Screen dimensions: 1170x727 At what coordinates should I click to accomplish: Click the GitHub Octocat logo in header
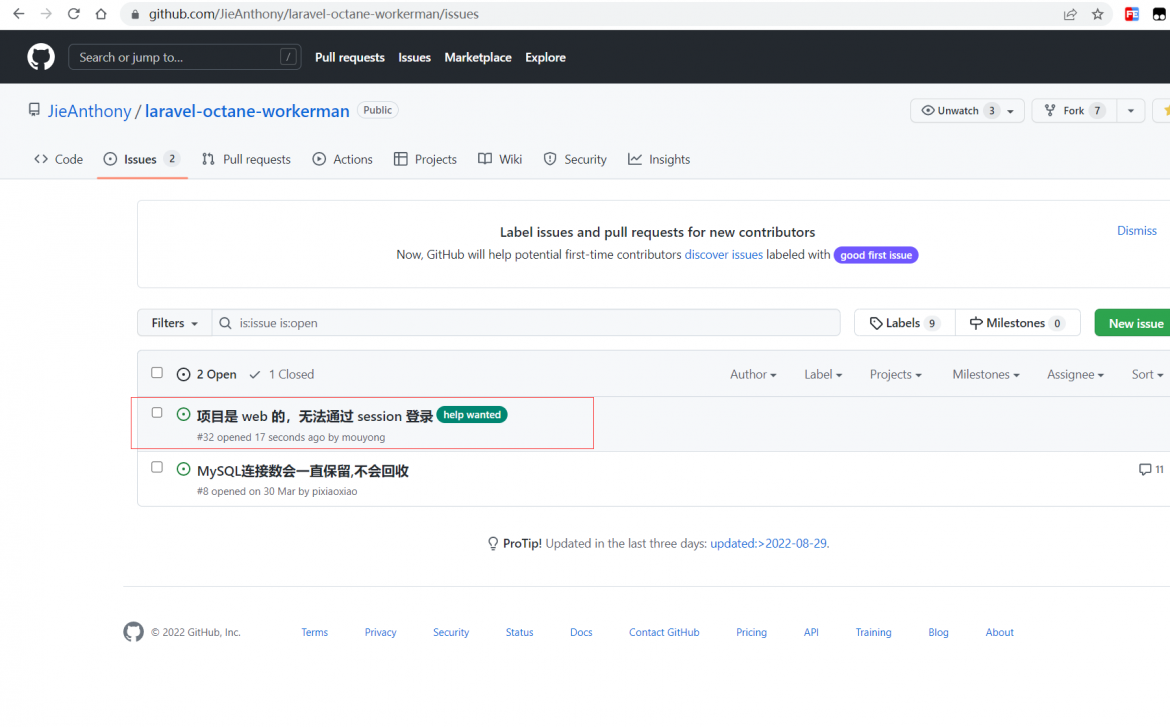click(x=41, y=57)
